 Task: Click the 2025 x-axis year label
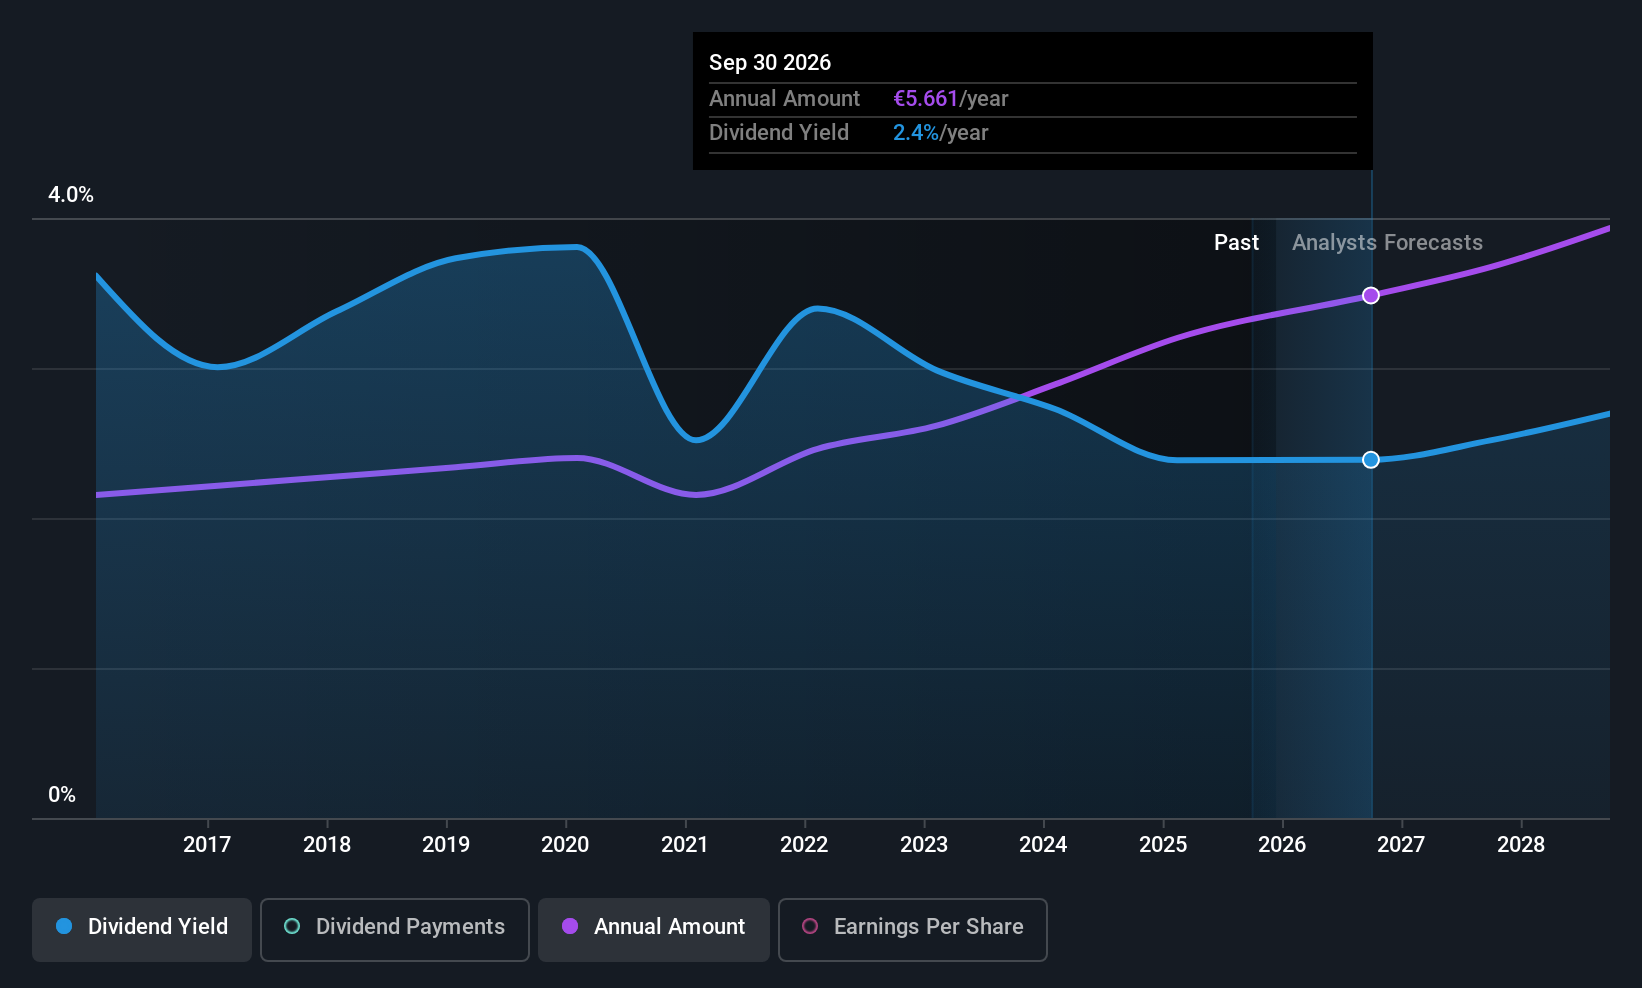pyautogui.click(x=1163, y=845)
